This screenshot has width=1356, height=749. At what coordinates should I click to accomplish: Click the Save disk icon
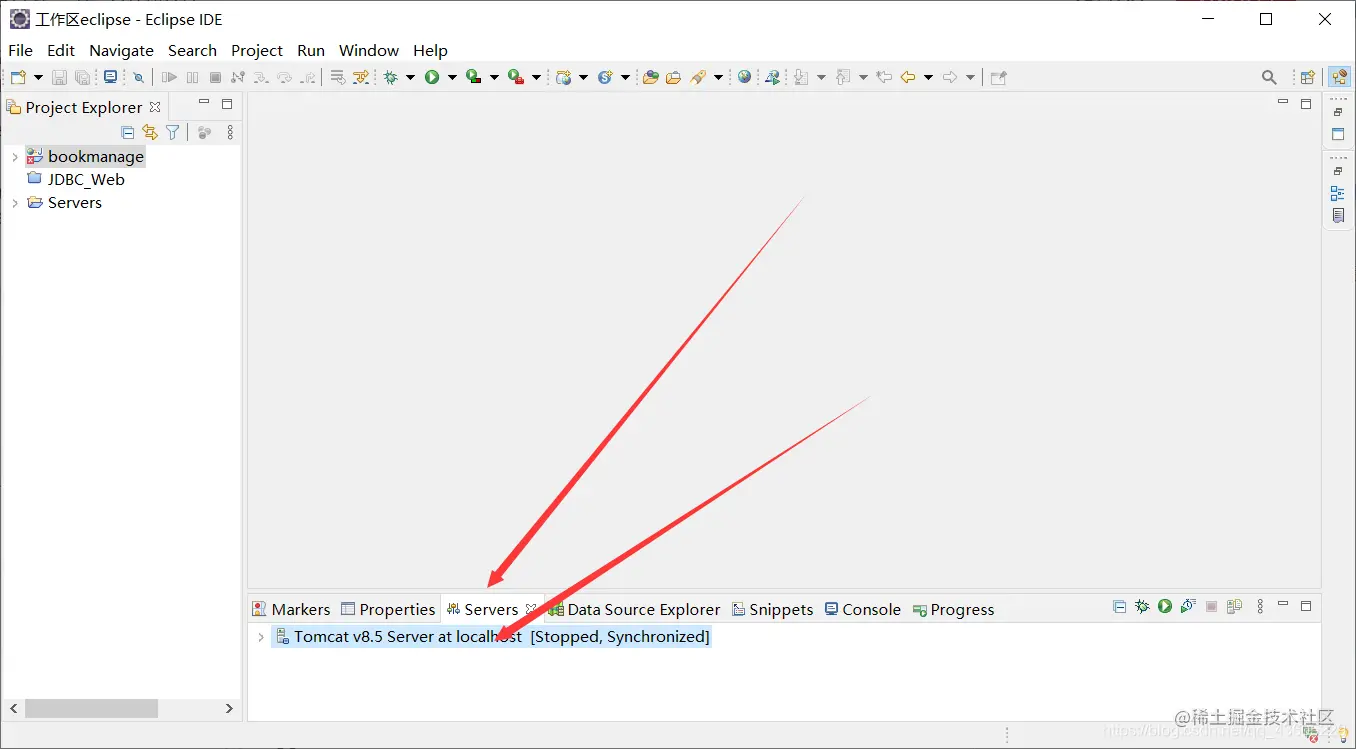[x=59, y=77]
